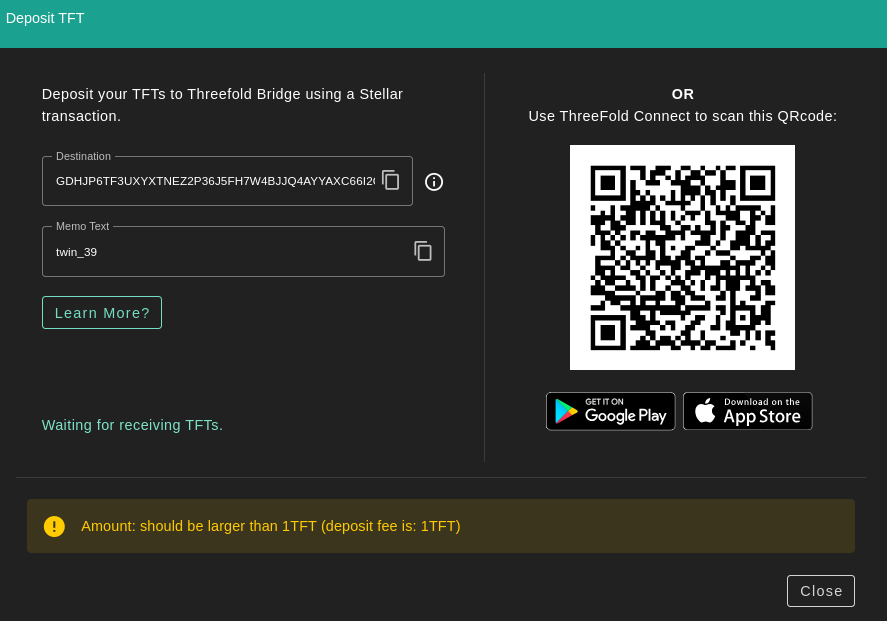The height and width of the screenshot is (621, 887).
Task: Click the yellow warning icon in alert
Action: pos(54,526)
